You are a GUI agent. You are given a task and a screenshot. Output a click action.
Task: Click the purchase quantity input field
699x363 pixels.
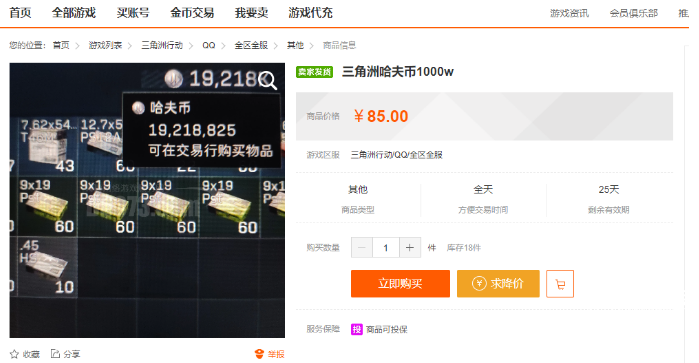coord(386,248)
